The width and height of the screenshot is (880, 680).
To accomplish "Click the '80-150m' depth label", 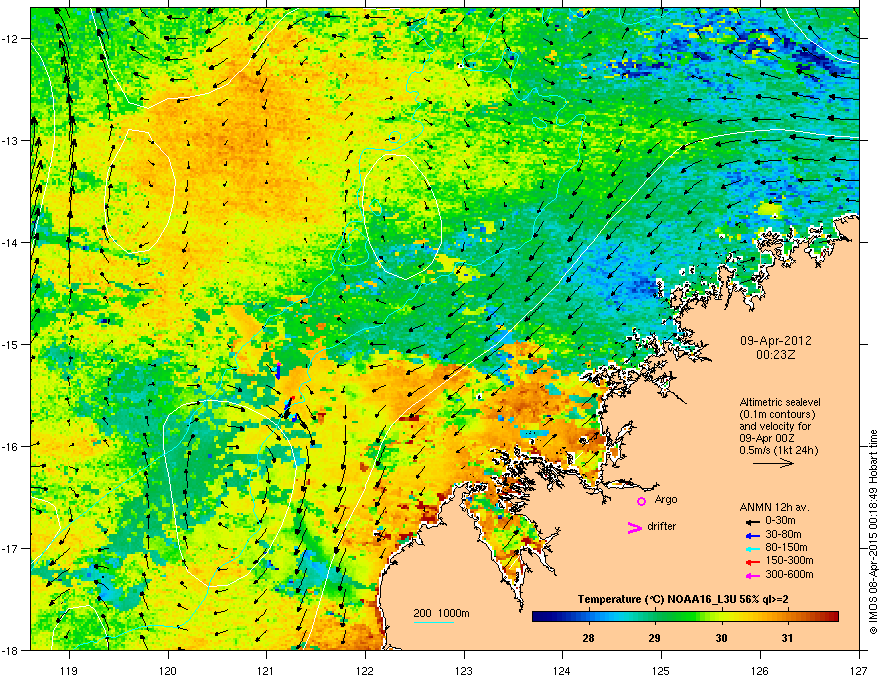I will (x=786, y=548).
